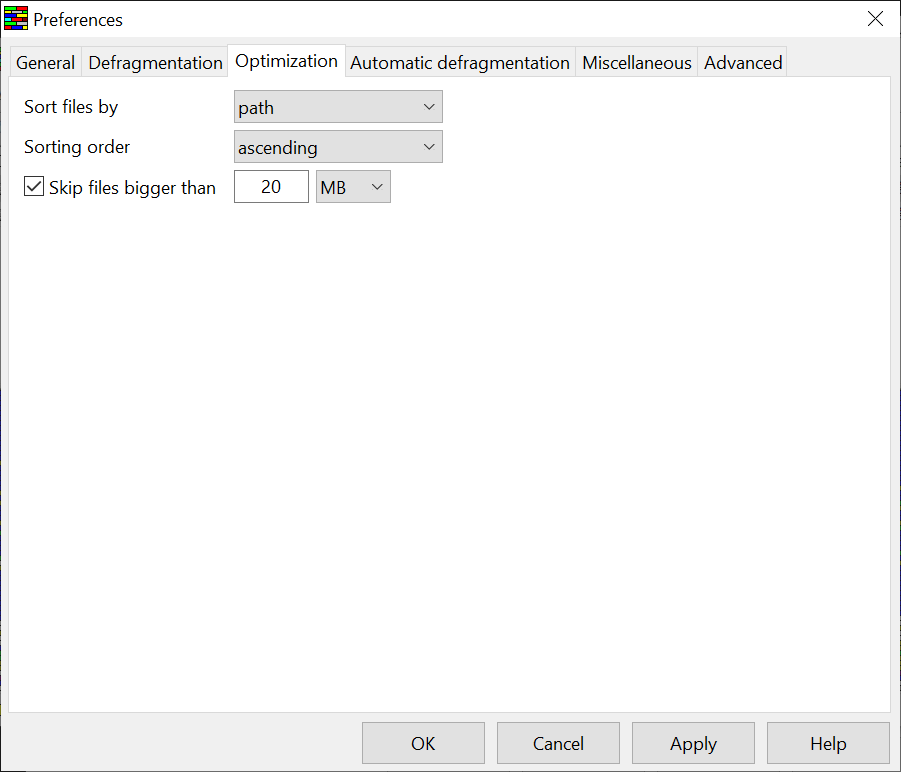Expand the Sort files by dropdown
This screenshot has height=772, width=901.
click(338, 107)
